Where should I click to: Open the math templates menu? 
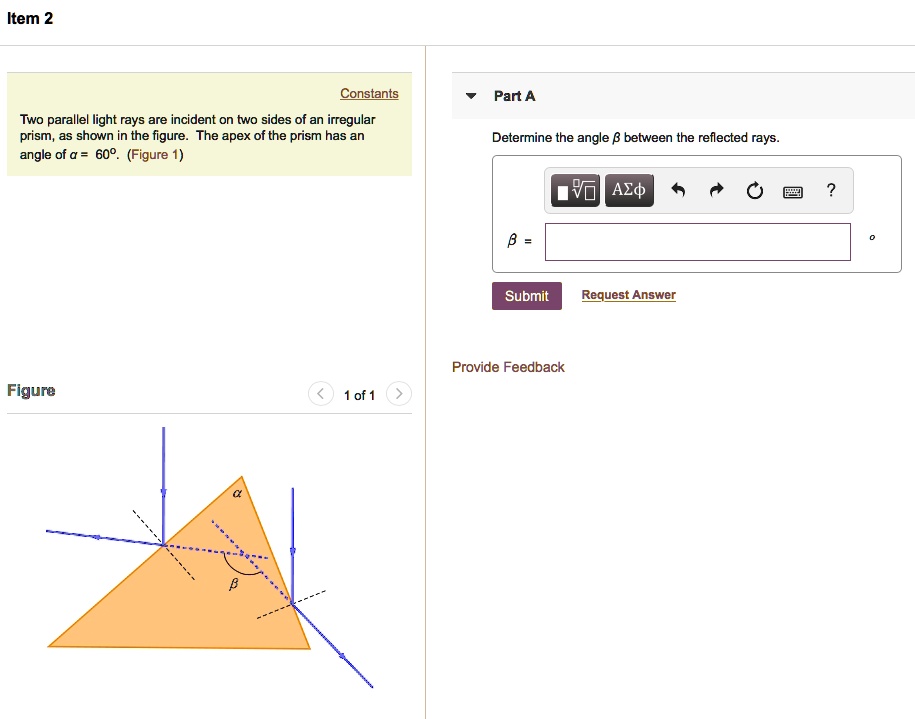(x=574, y=190)
